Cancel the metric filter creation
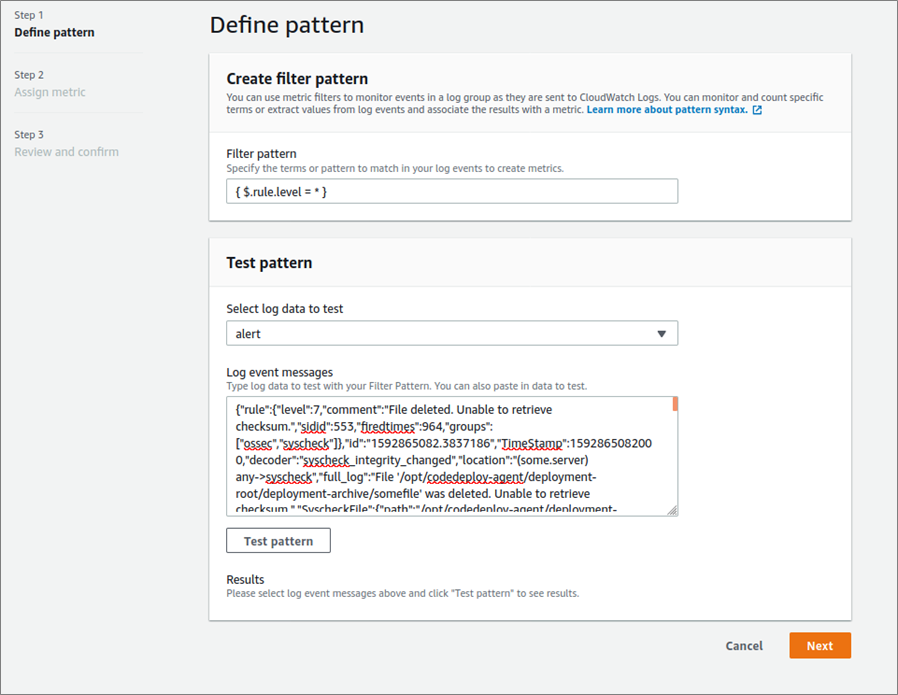This screenshot has height=695, width=898. tap(744, 646)
